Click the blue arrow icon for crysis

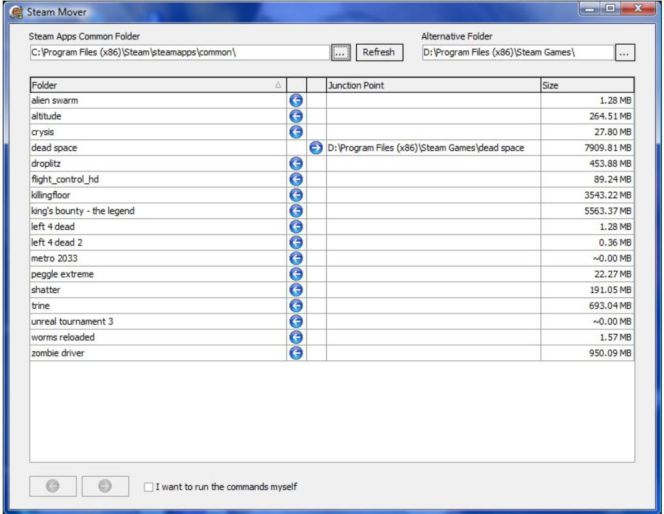296,132
